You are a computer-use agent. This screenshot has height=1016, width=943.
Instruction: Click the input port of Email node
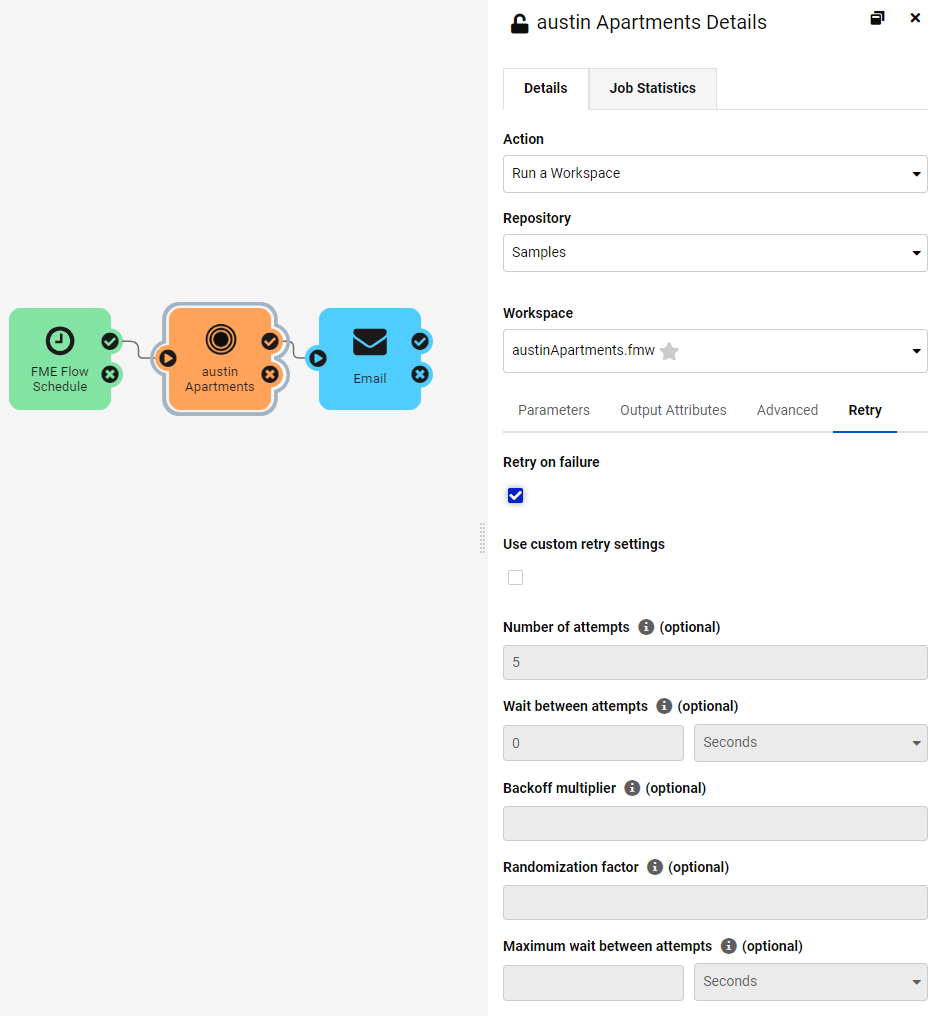[318, 358]
